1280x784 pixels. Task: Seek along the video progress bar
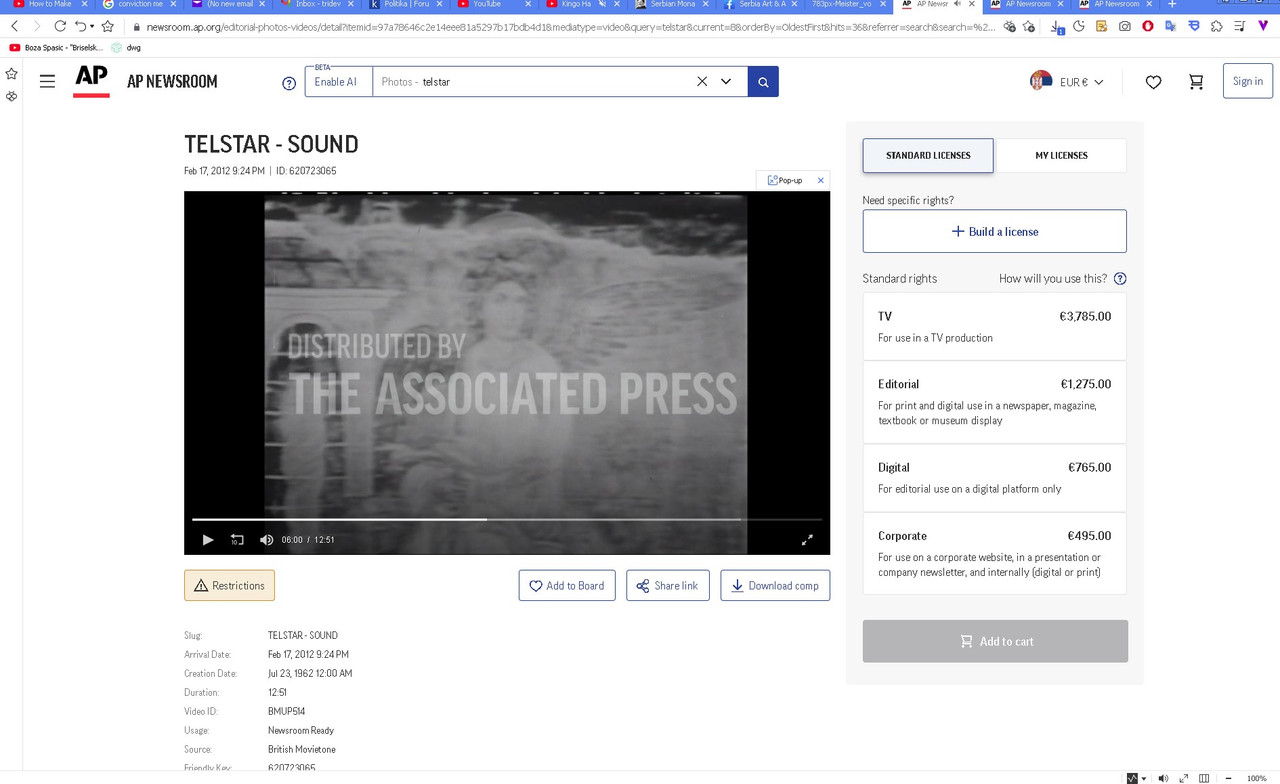coord(507,519)
